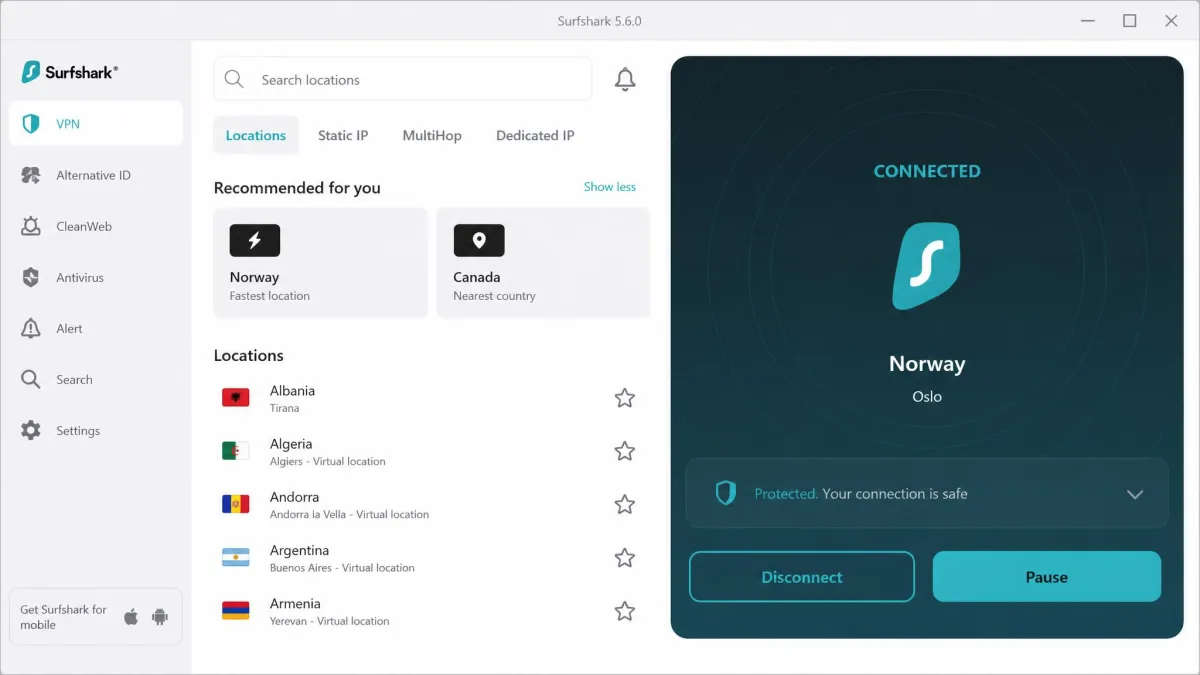Click the Search locations input field
This screenshot has height=675, width=1200.
pos(403,79)
